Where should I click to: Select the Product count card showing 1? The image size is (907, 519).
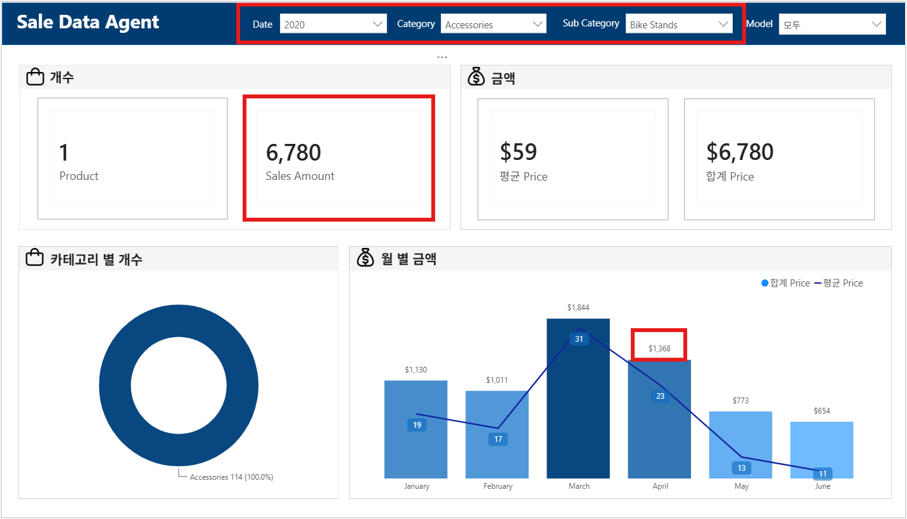(x=132, y=159)
